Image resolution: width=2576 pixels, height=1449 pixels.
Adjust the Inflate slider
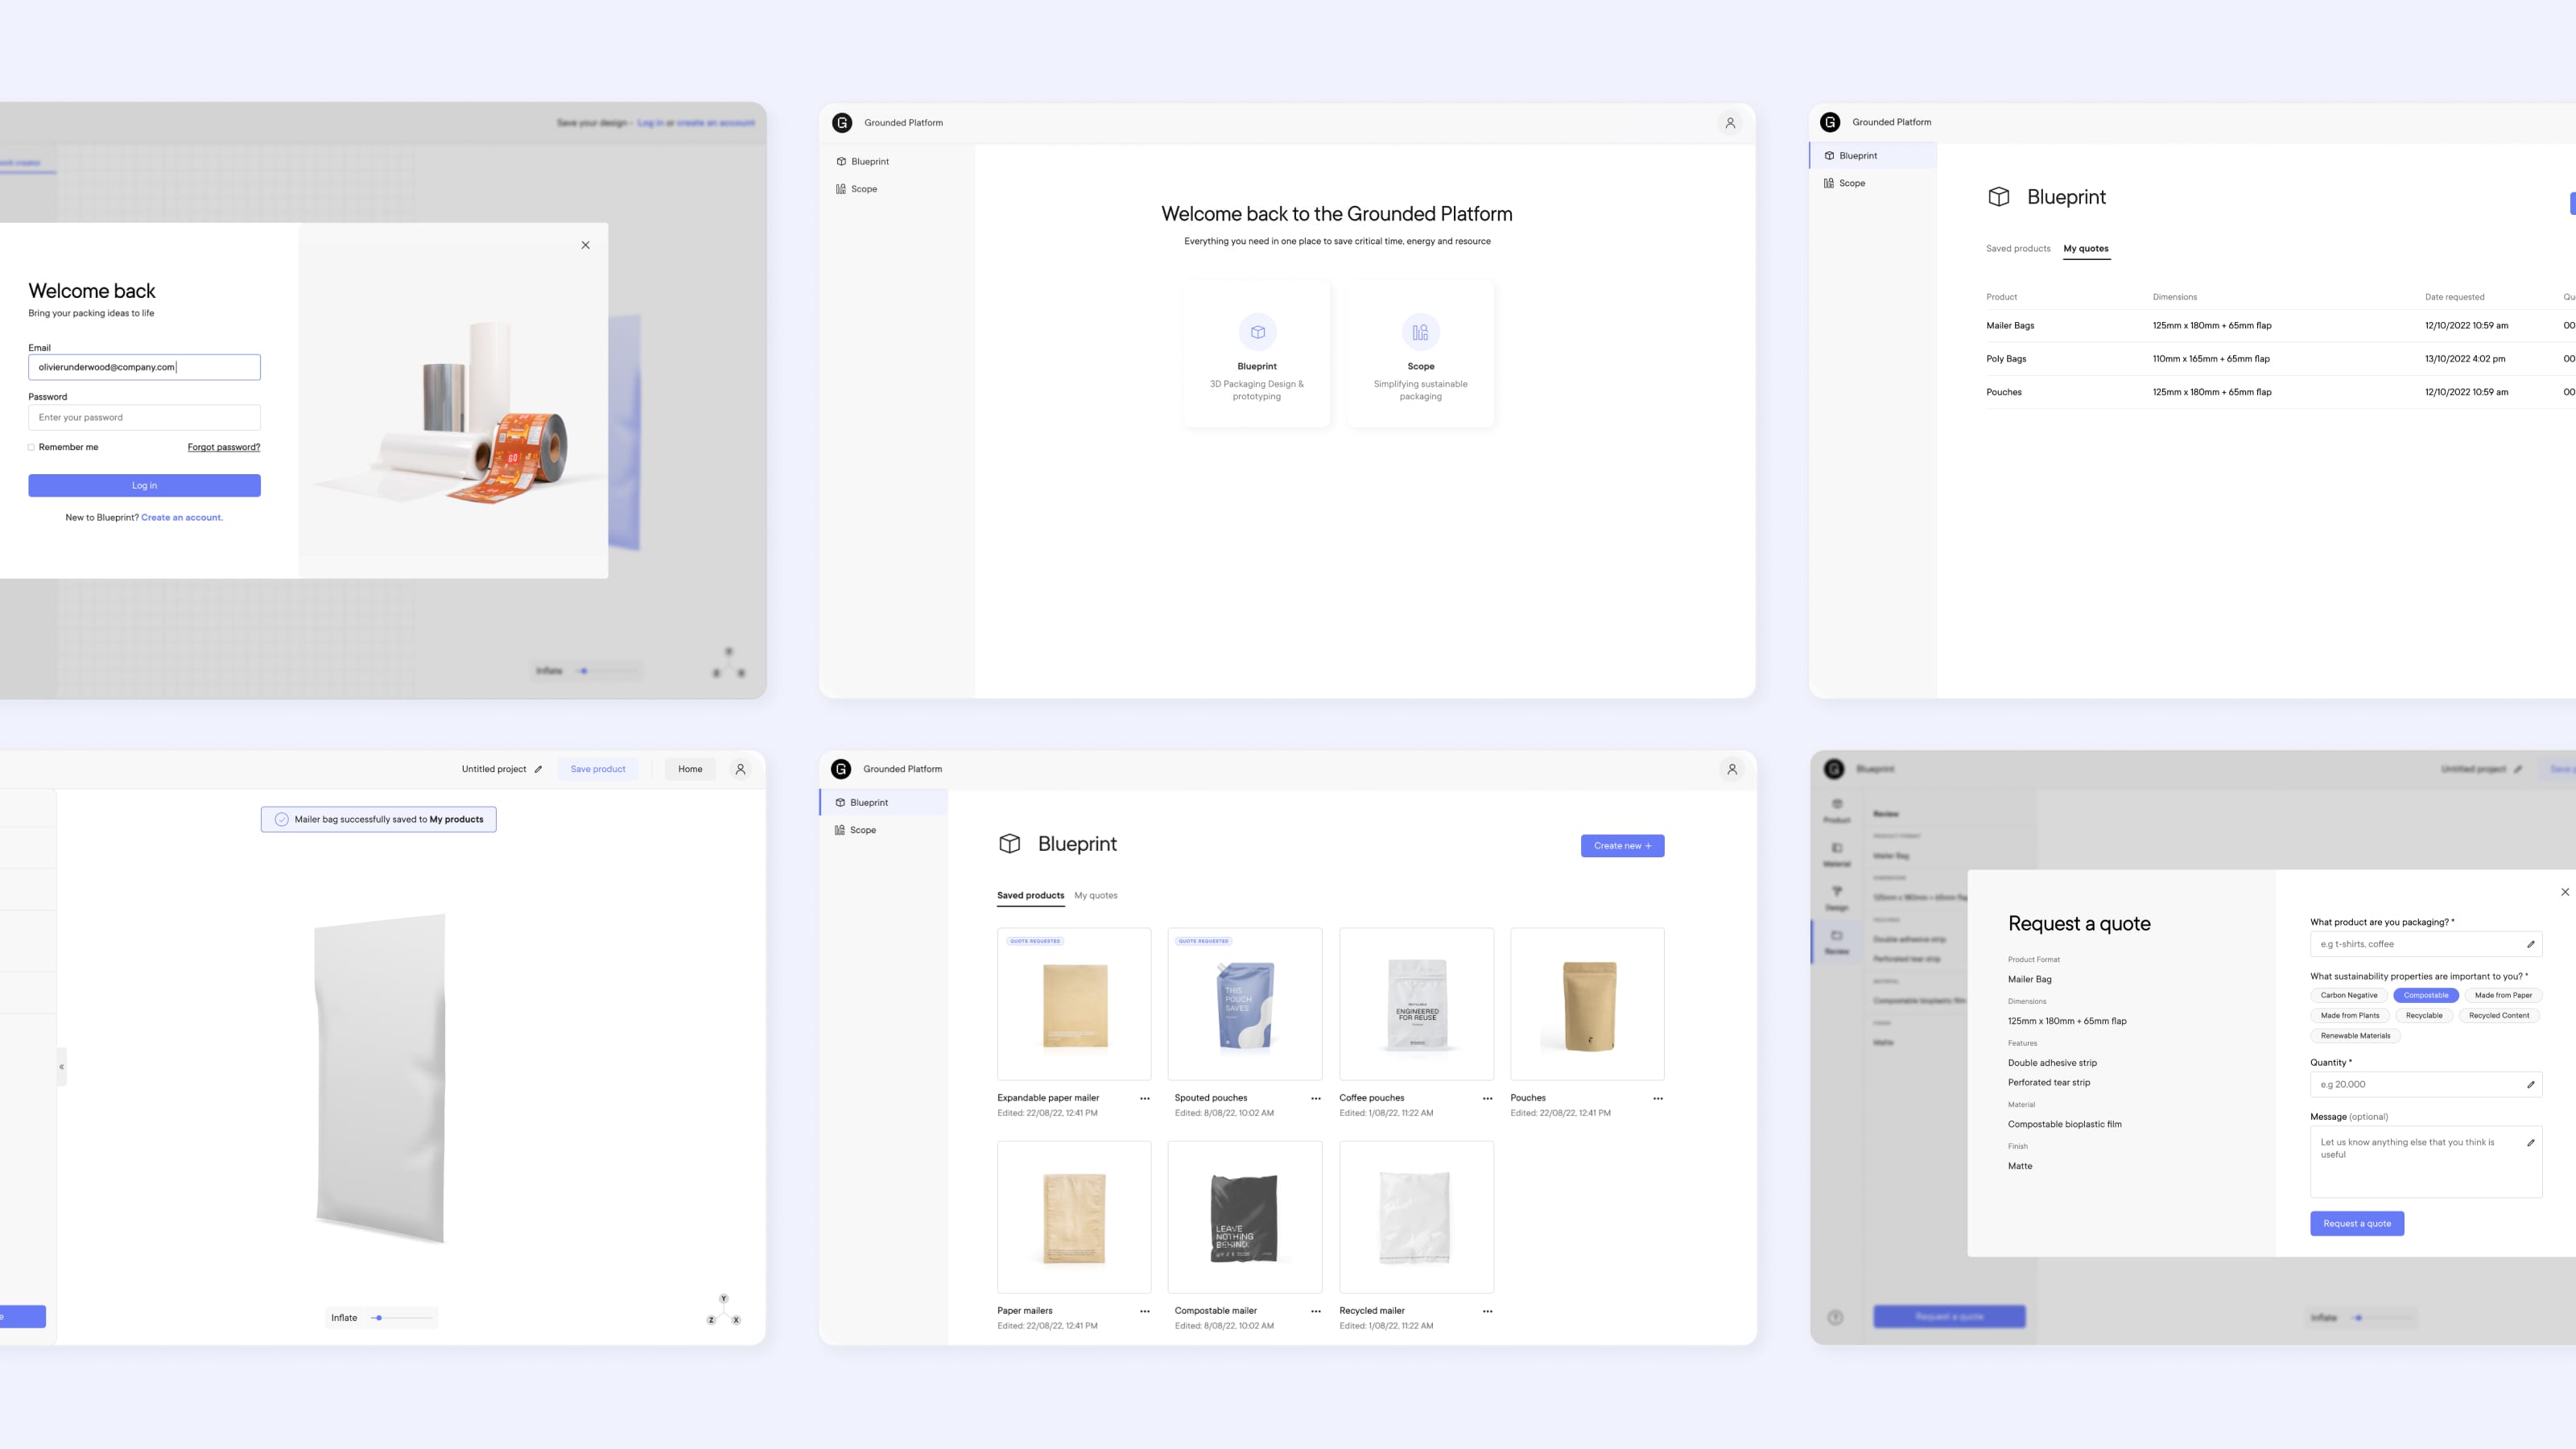point(380,1317)
